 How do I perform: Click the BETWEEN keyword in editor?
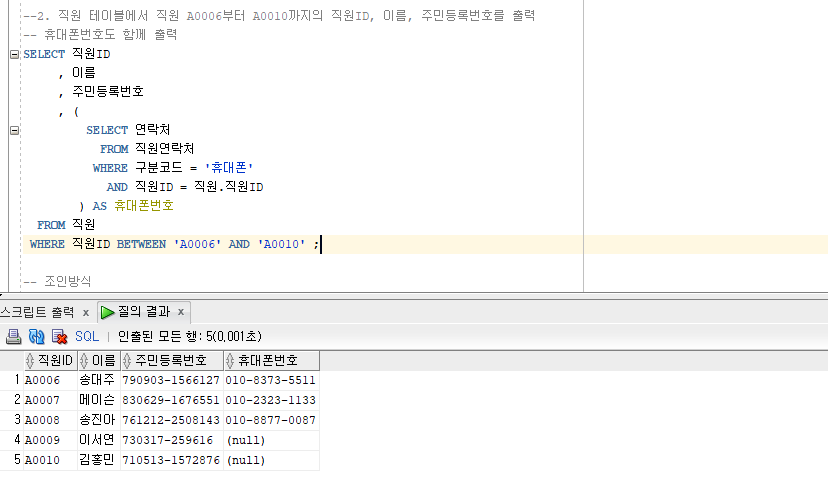click(141, 244)
